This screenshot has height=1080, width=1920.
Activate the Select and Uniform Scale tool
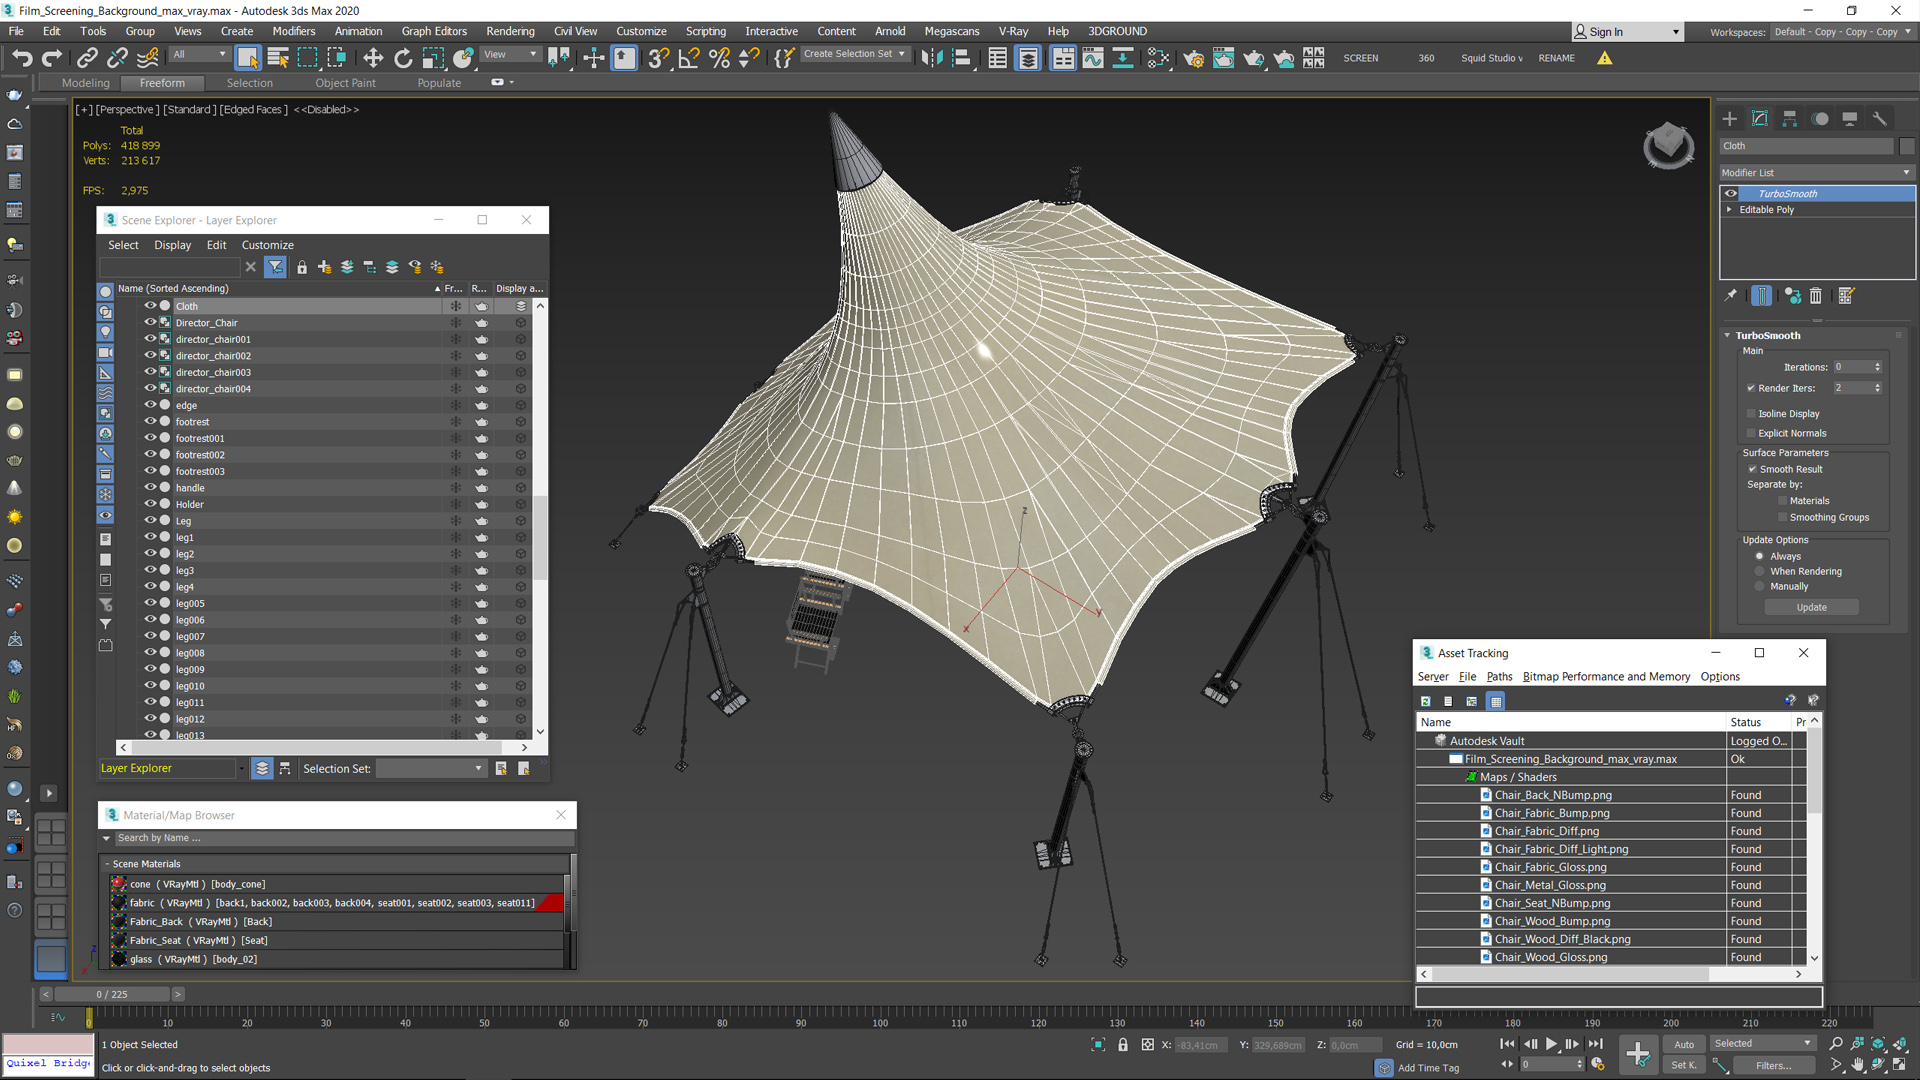433,58
